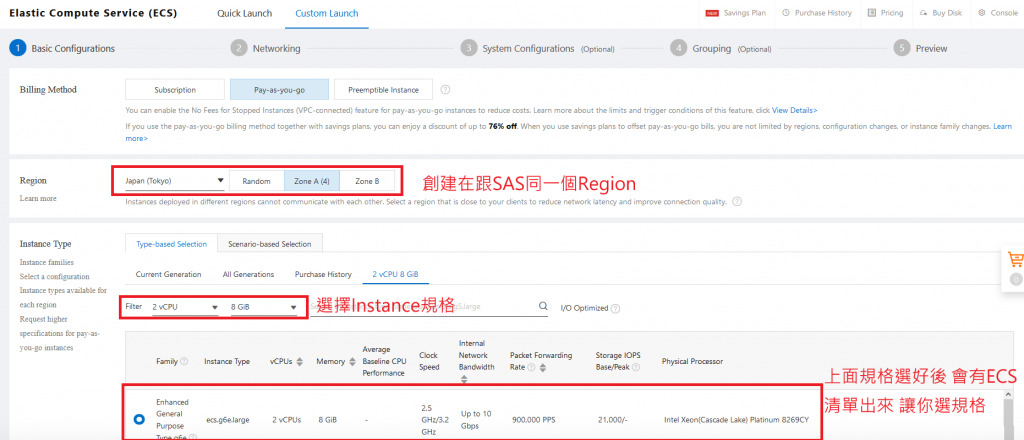Screen dimensions: 1024x440
Task: Open View Details link
Action: tap(794, 110)
